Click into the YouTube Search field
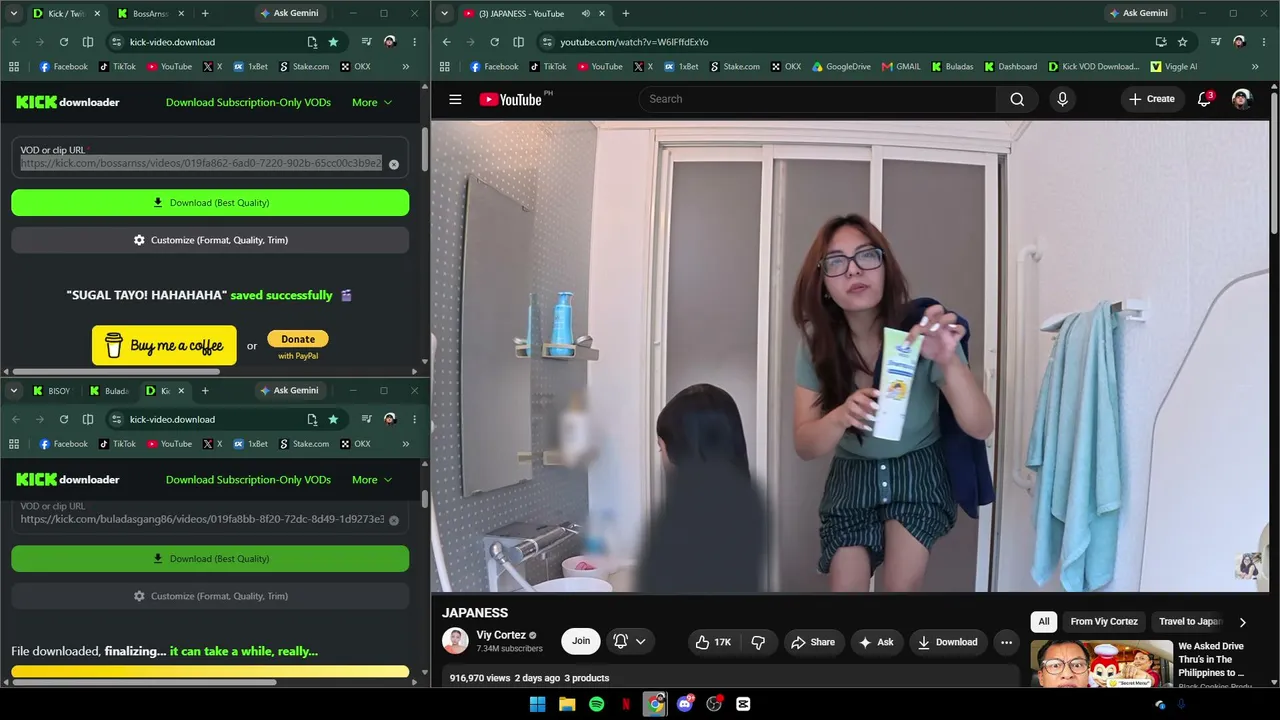 (x=818, y=99)
